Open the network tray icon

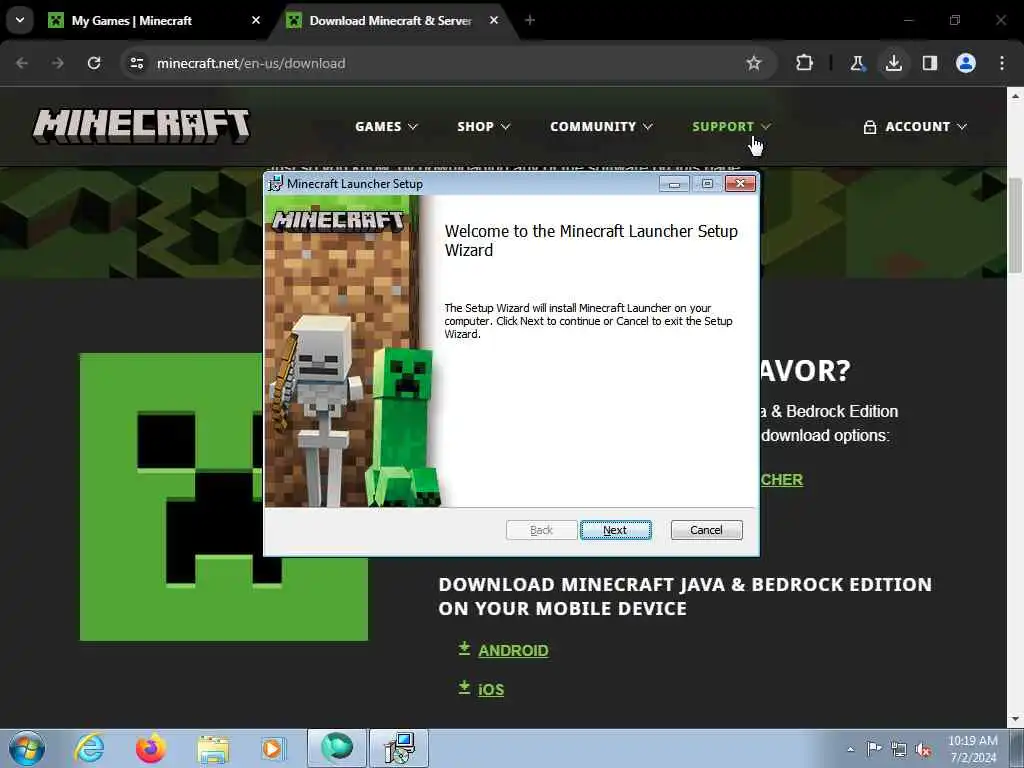coord(899,750)
